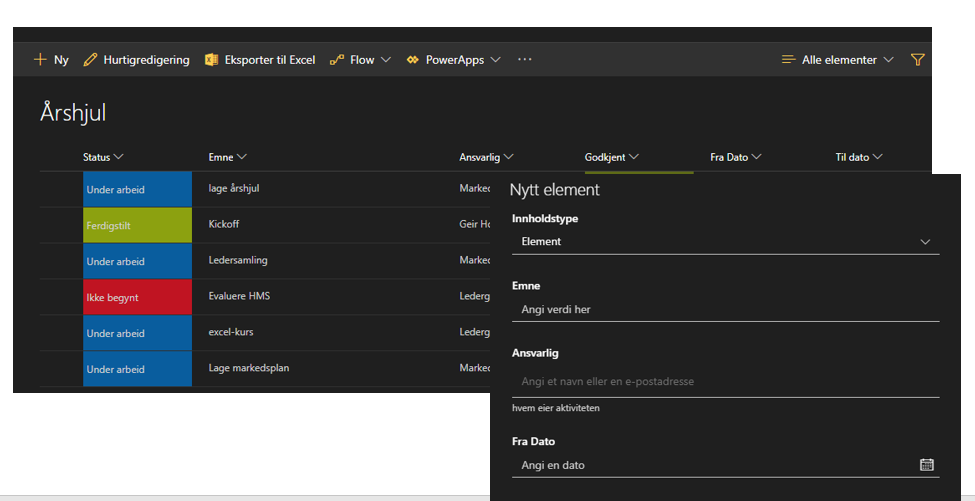
Task: Click the Evaluere HMS item
Action: 239,296
